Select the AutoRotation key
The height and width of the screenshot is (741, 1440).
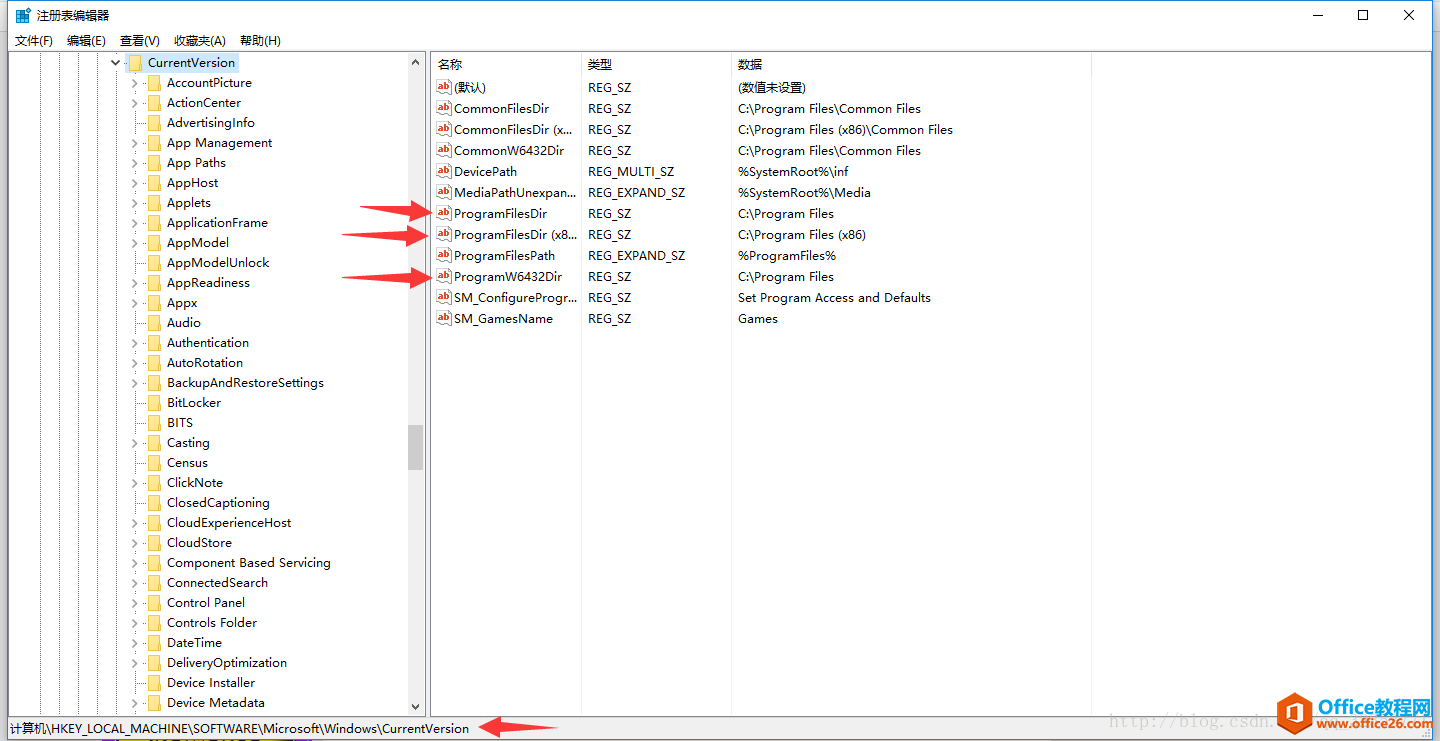pyautogui.click(x=205, y=363)
